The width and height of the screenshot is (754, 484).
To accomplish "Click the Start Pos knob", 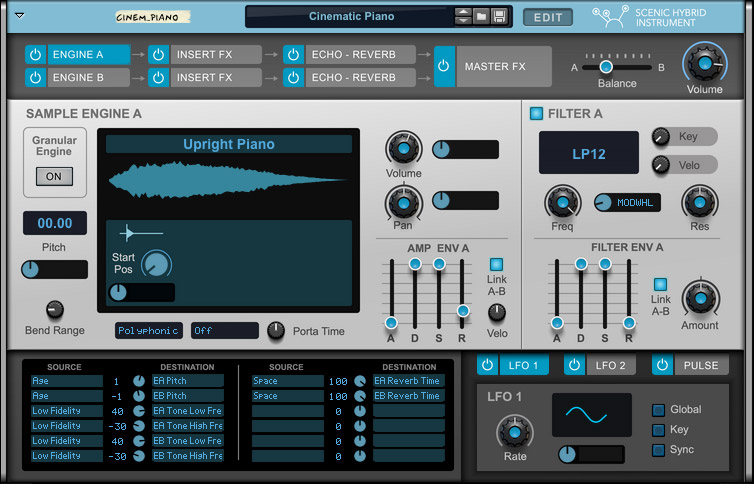I will pos(157,264).
